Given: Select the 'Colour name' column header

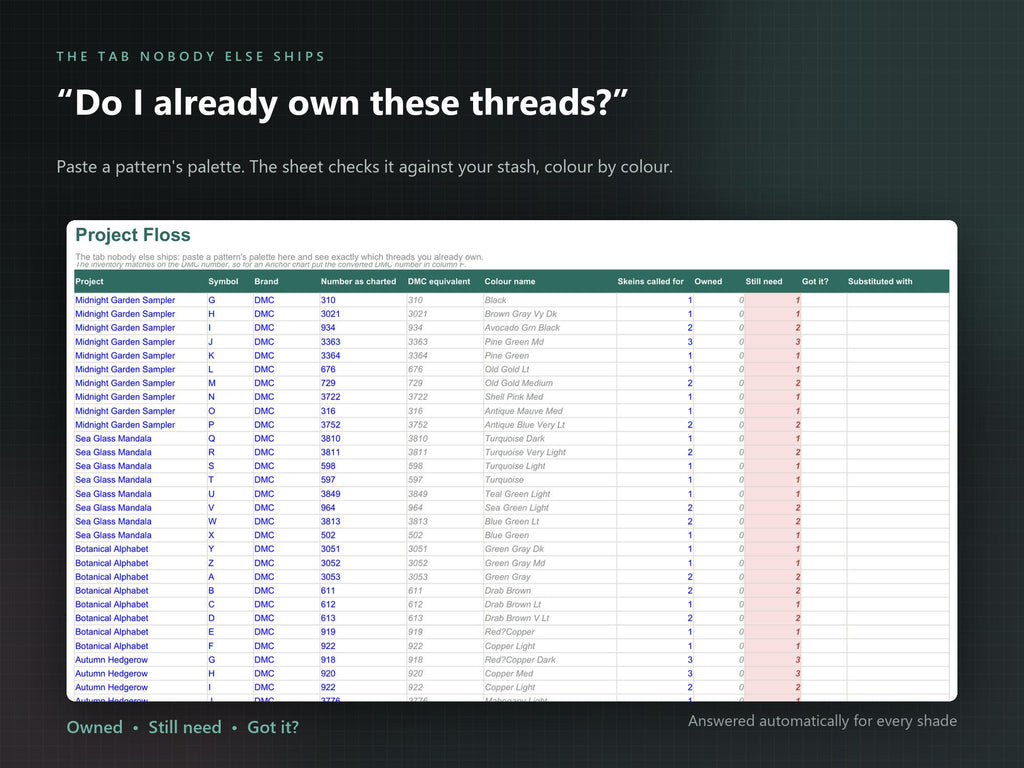Looking at the screenshot, I should [x=510, y=281].
